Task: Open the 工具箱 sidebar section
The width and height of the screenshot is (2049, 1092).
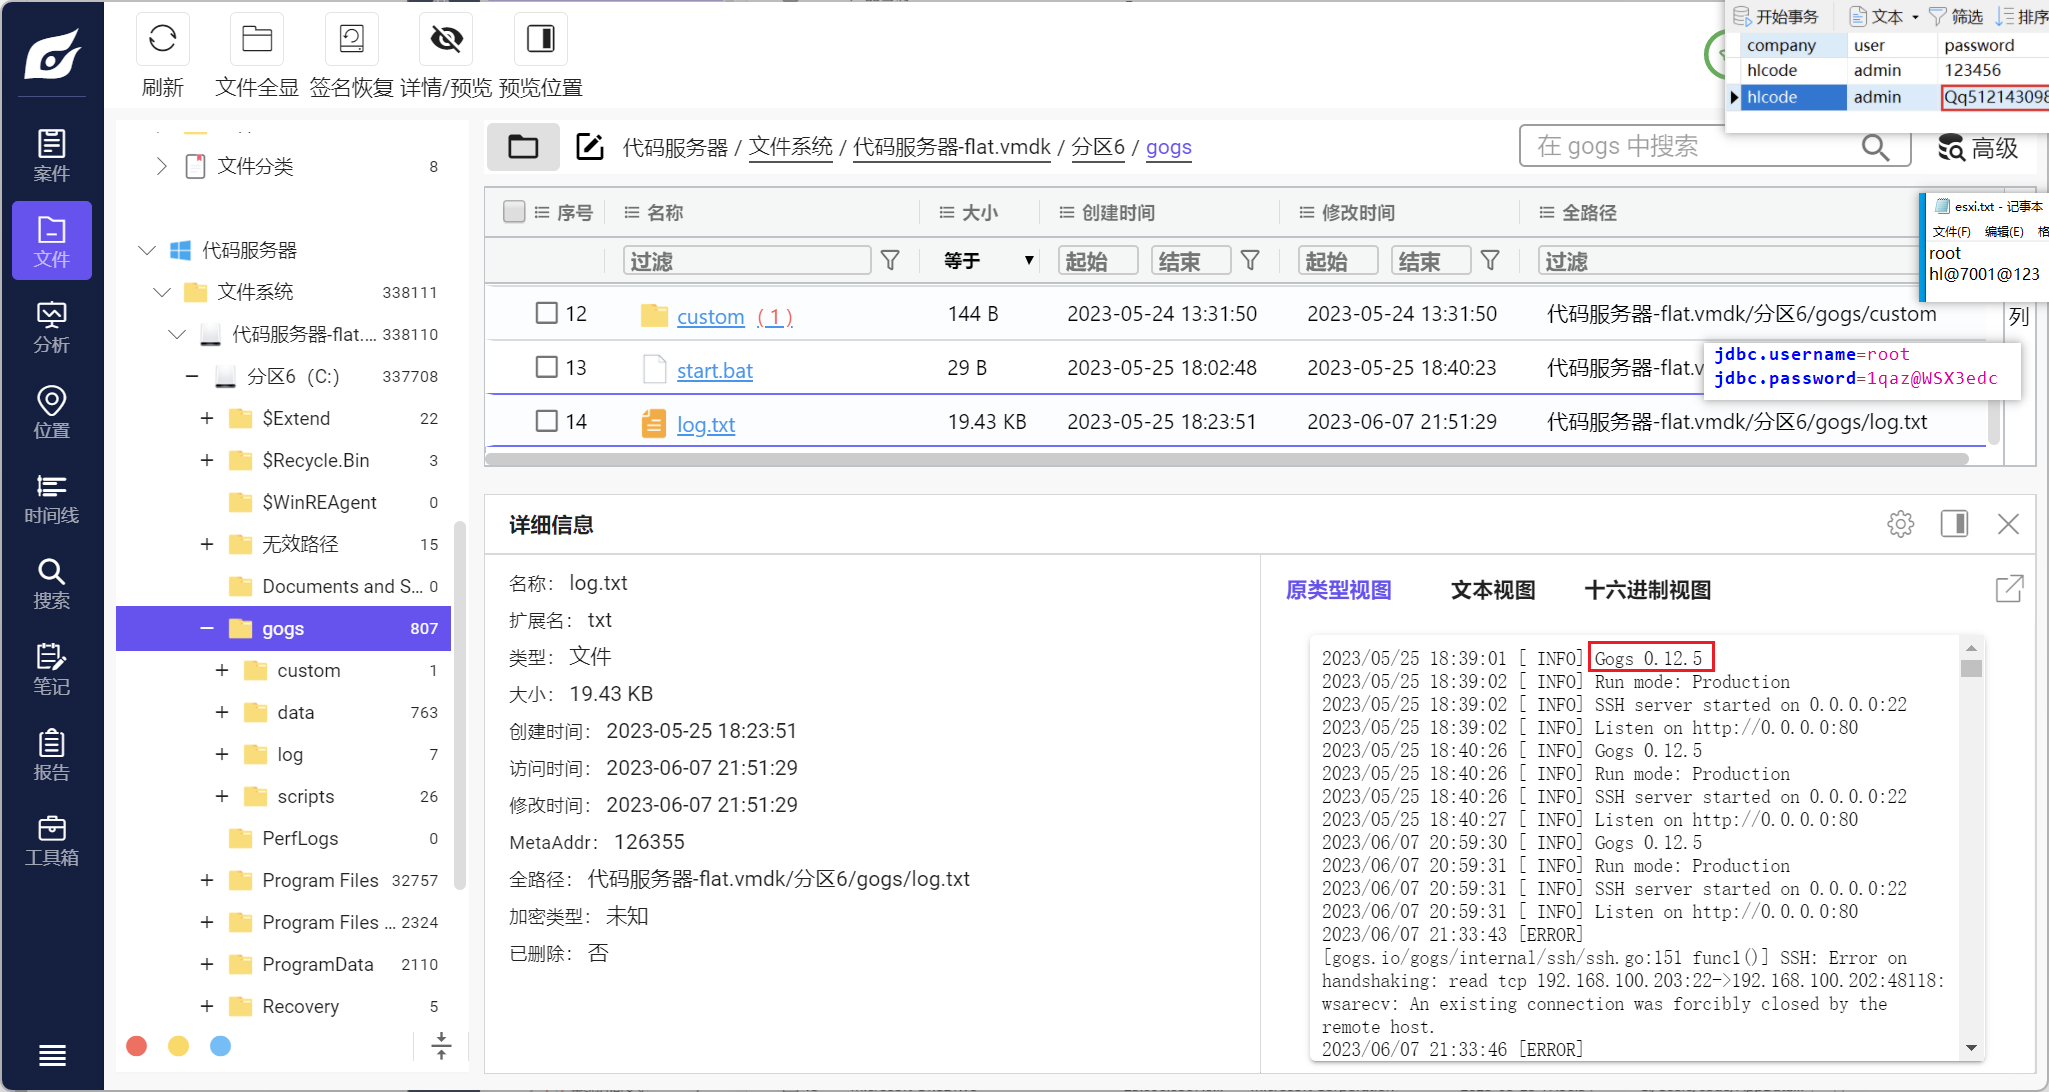Action: pyautogui.click(x=52, y=840)
